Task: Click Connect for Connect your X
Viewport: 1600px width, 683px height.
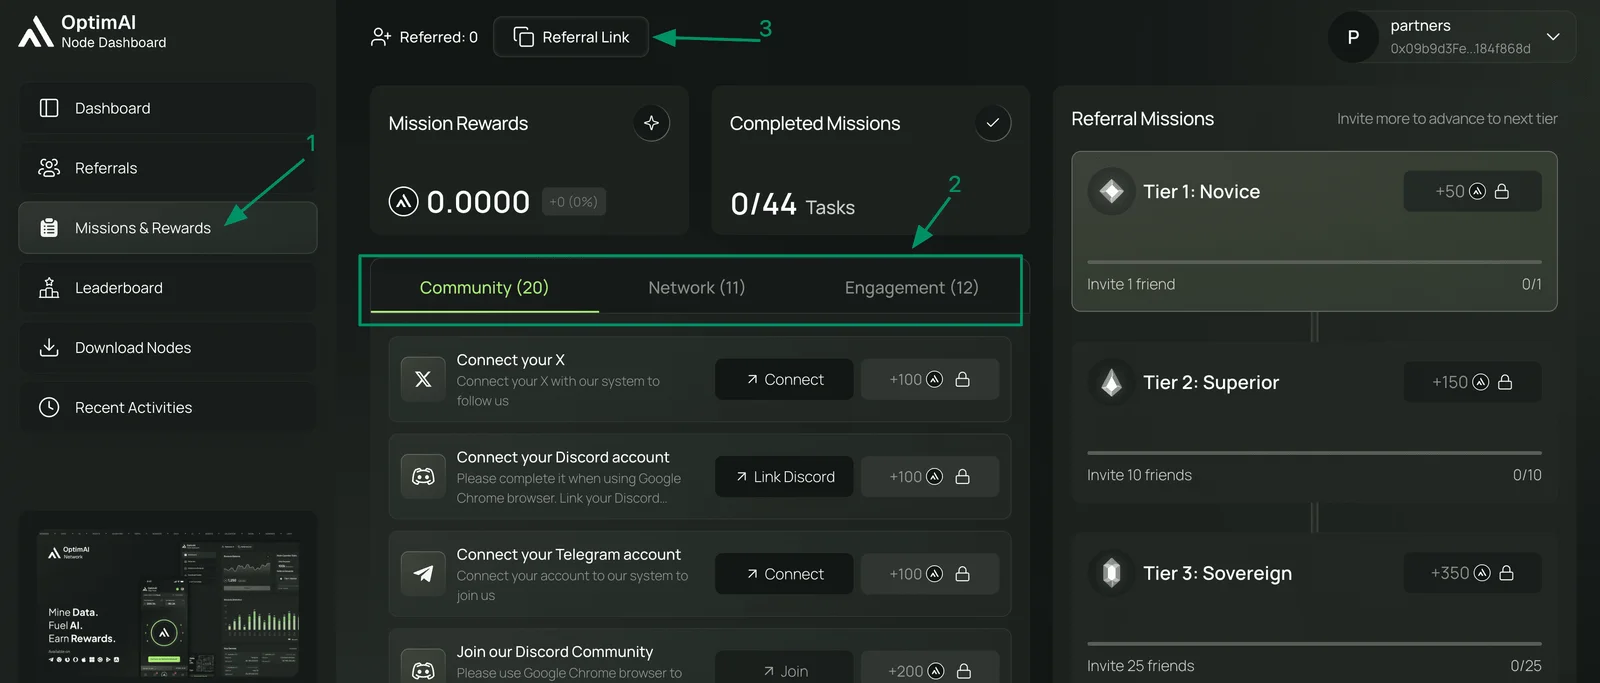Action: (x=784, y=380)
